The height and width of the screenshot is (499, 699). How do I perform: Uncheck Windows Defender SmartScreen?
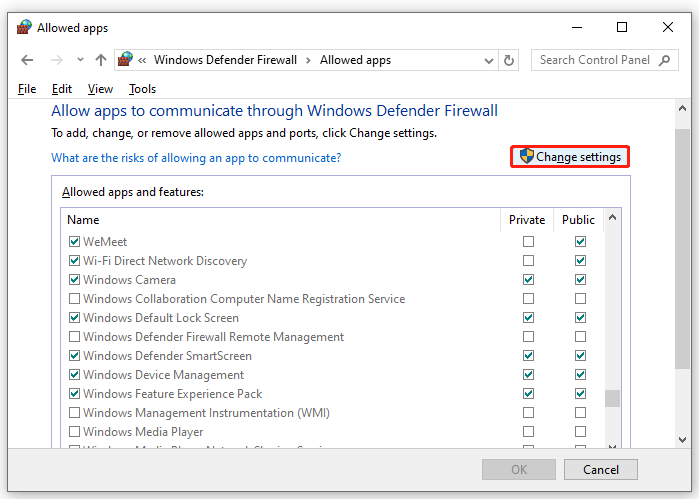[74, 355]
